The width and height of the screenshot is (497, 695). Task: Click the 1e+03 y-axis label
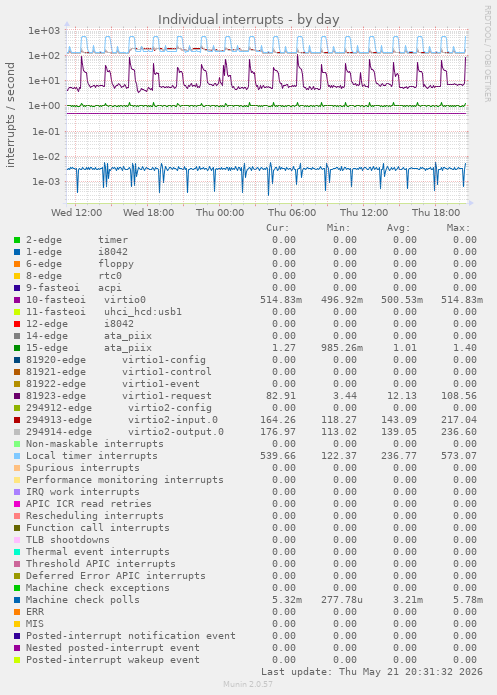click(44, 31)
